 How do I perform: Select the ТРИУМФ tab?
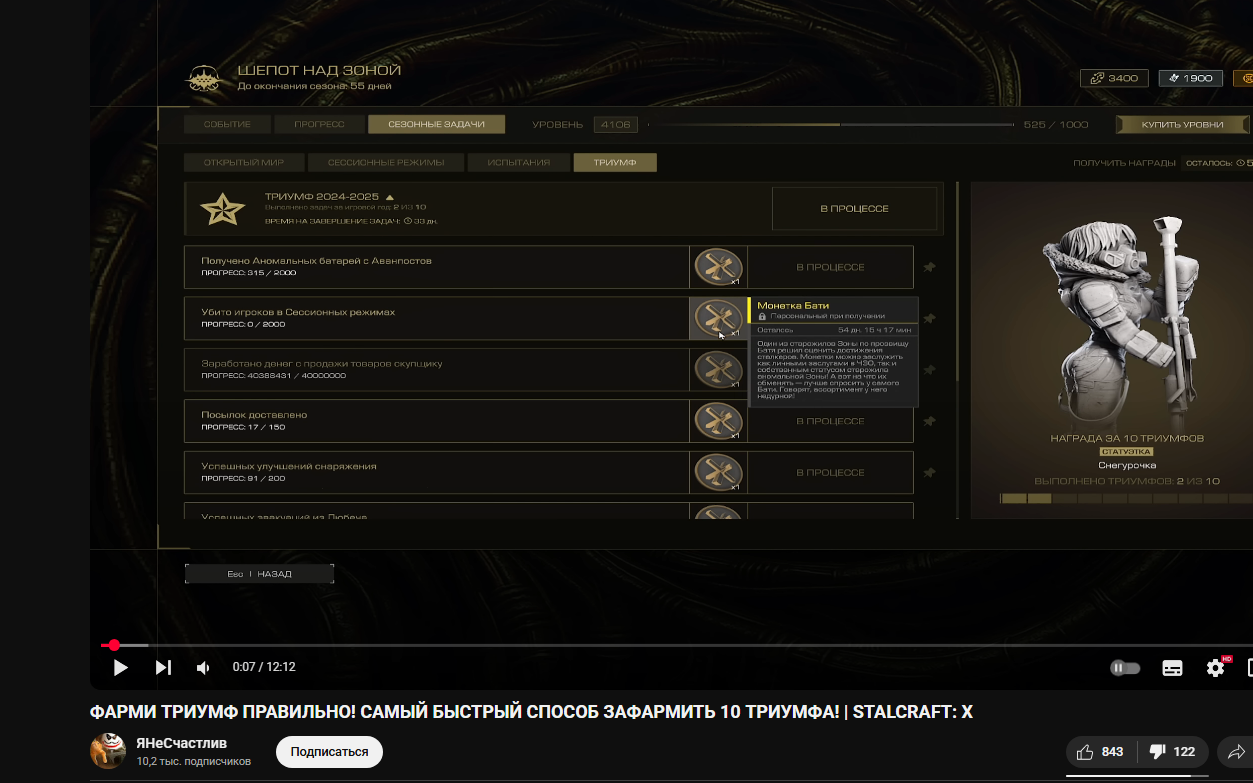(x=615, y=162)
